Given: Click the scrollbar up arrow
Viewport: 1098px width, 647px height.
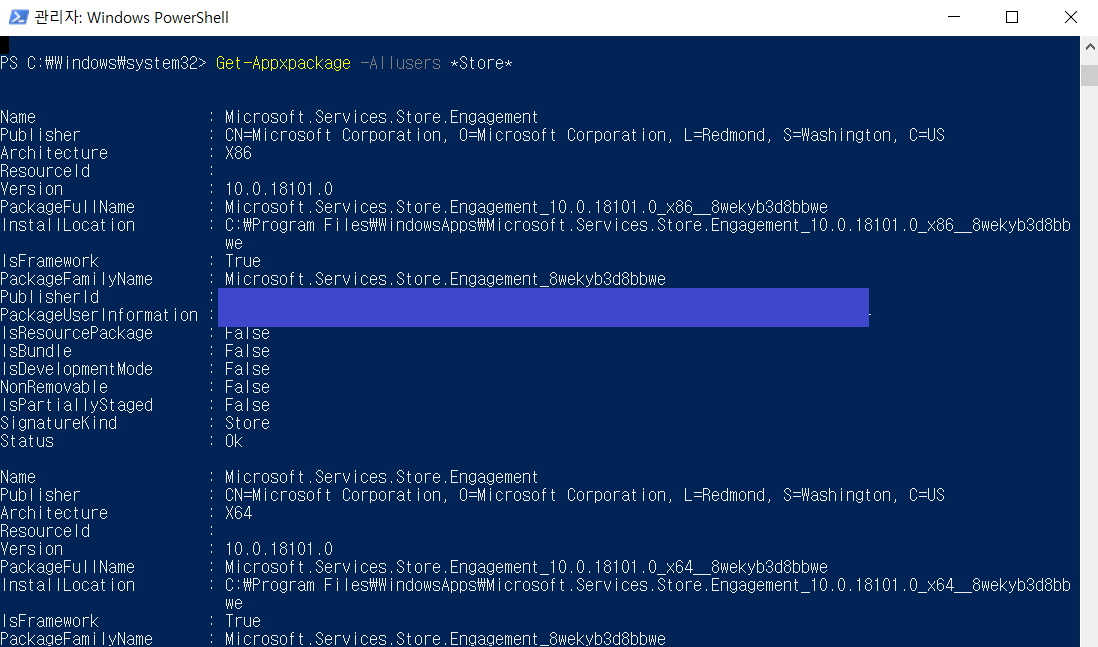Looking at the screenshot, I should pyautogui.click(x=1090, y=47).
